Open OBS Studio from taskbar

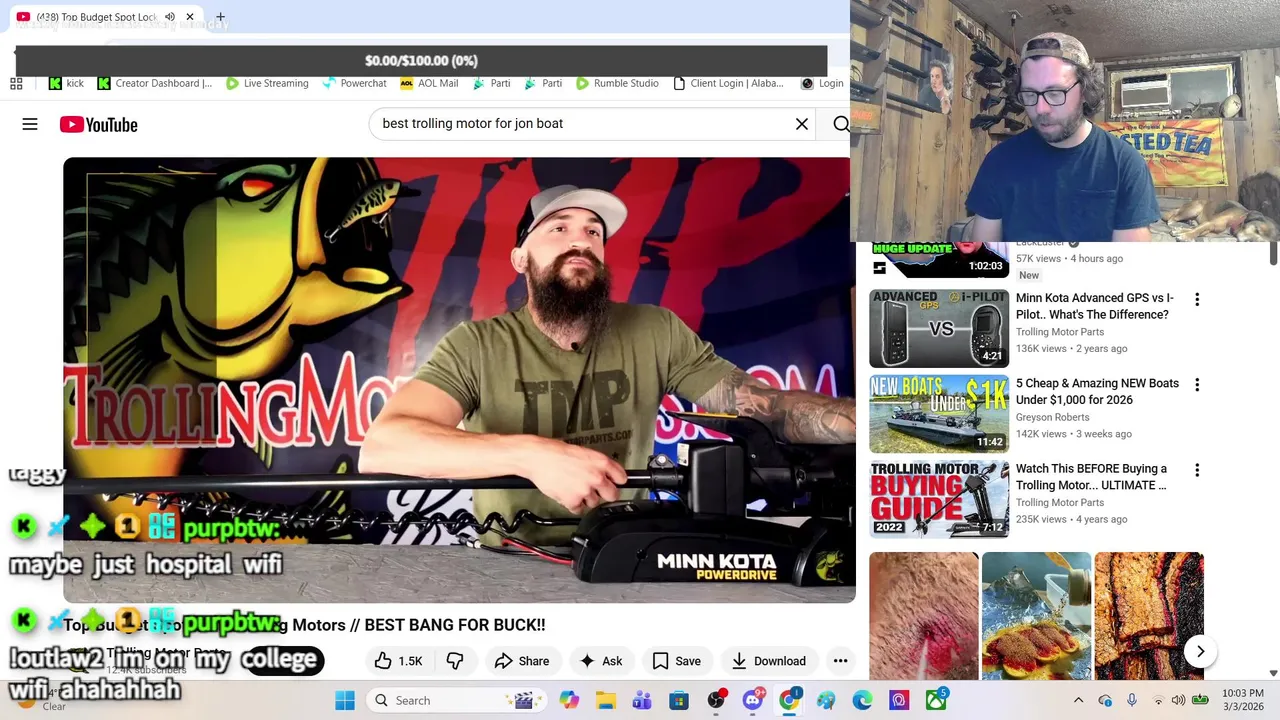716,700
